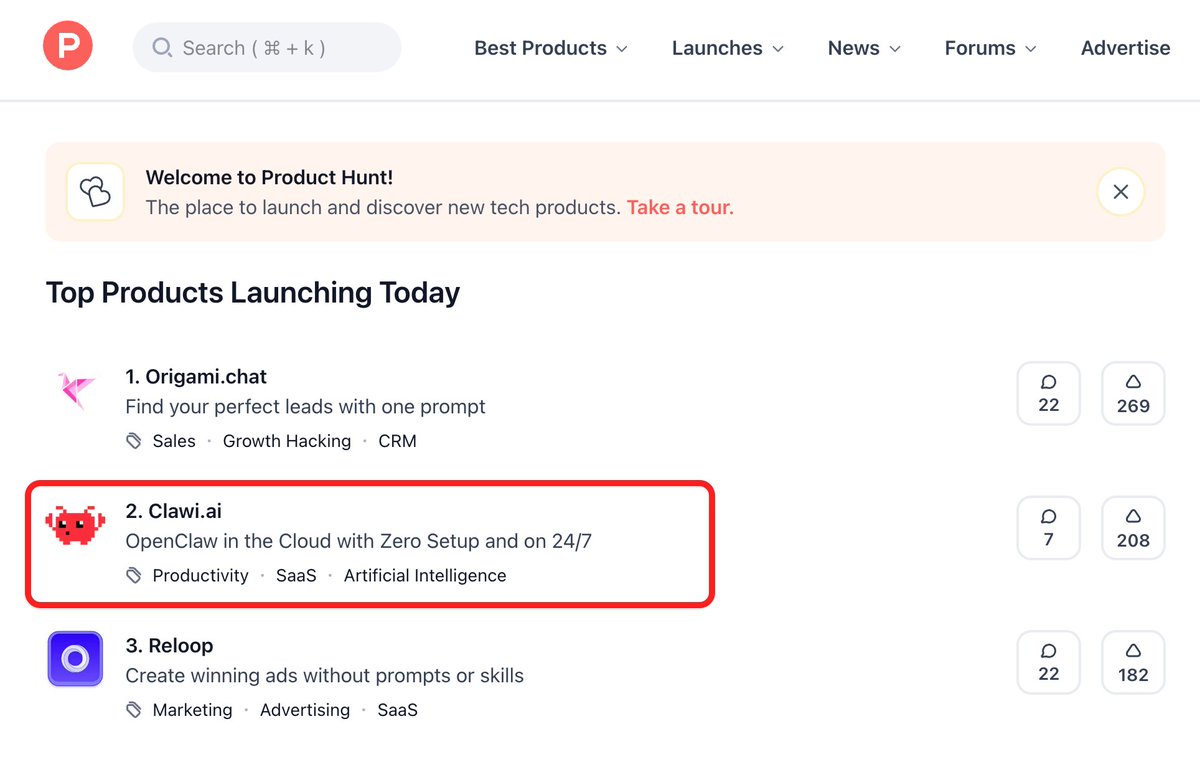Click the tag icon beside Sales
The width and height of the screenshot is (1200, 757).
click(x=134, y=441)
